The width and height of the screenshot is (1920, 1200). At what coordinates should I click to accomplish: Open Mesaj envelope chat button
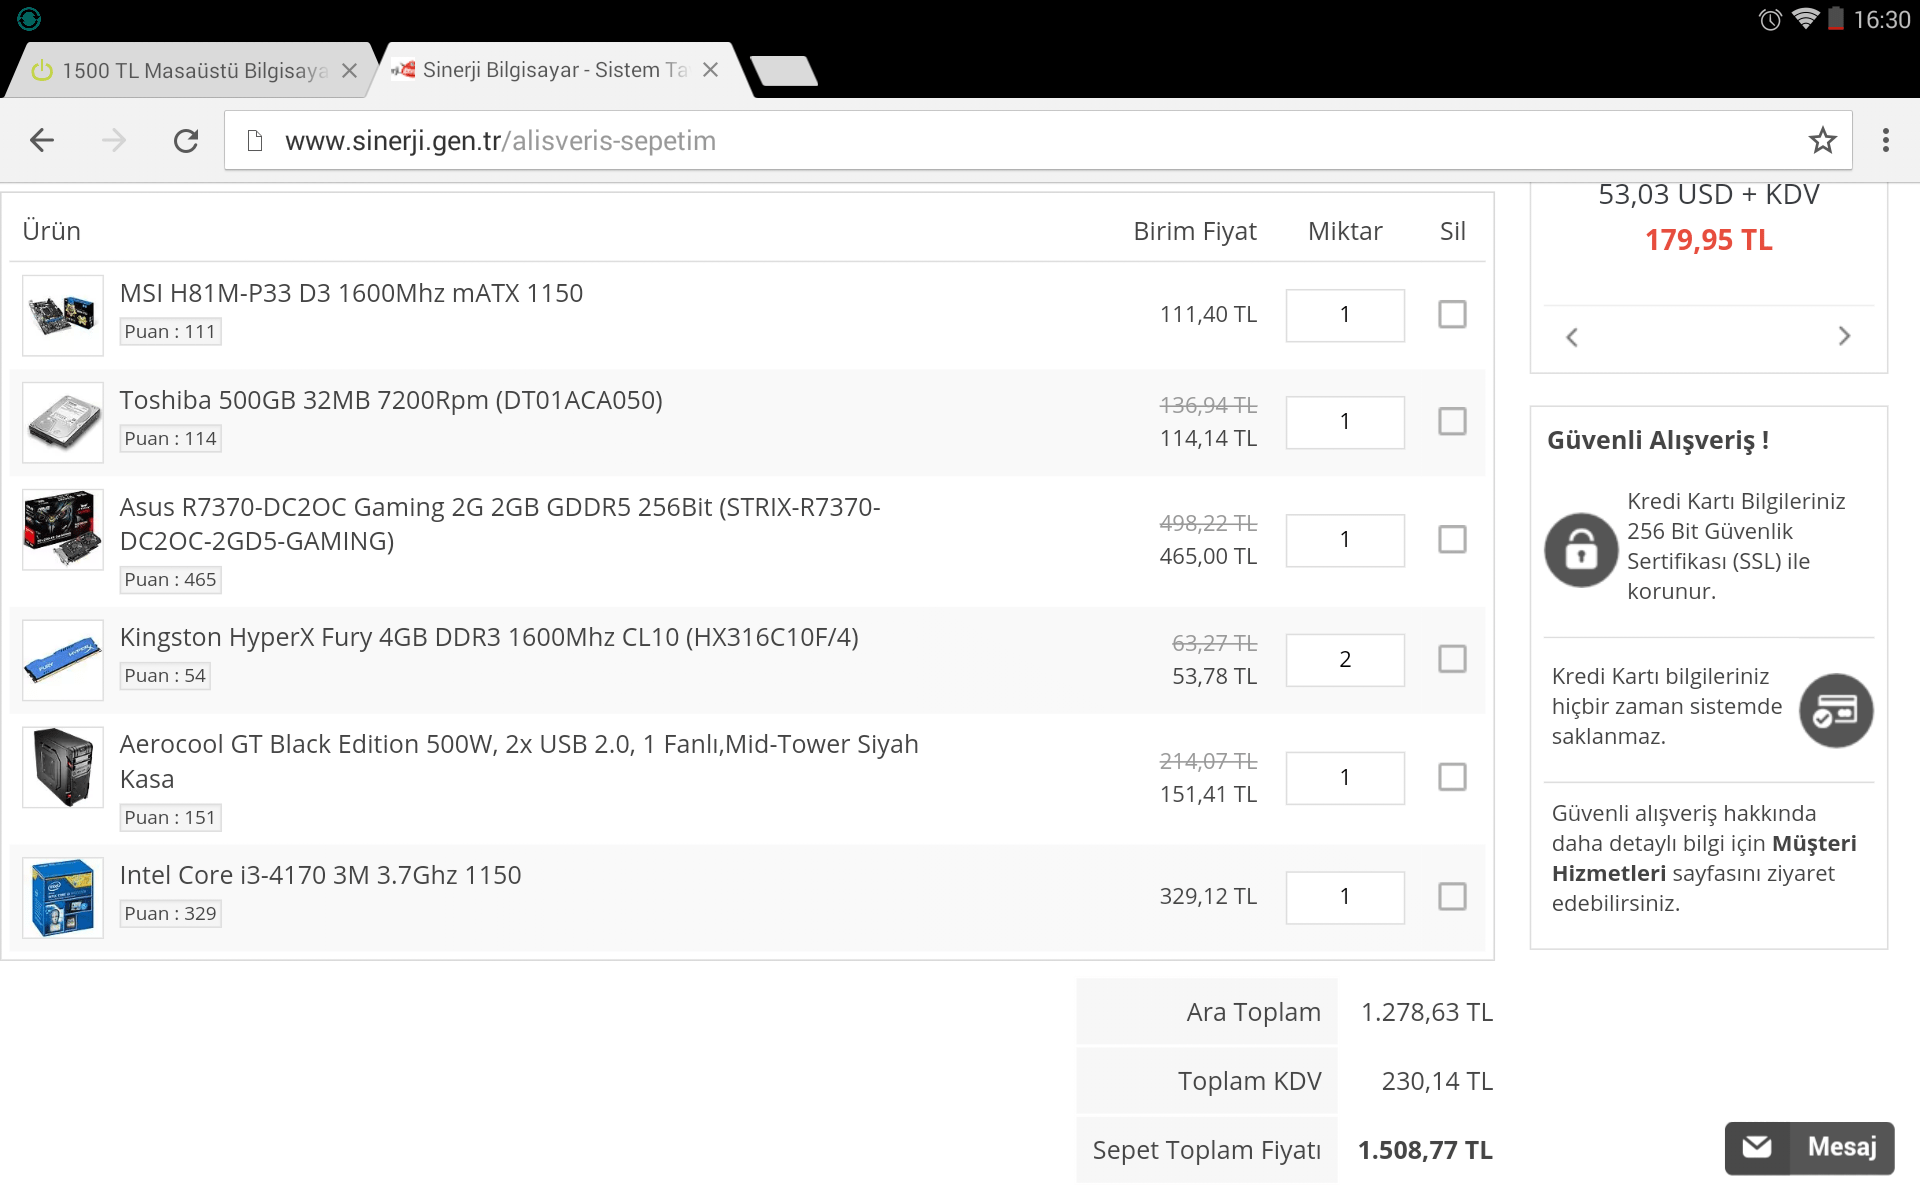click(x=1809, y=1147)
